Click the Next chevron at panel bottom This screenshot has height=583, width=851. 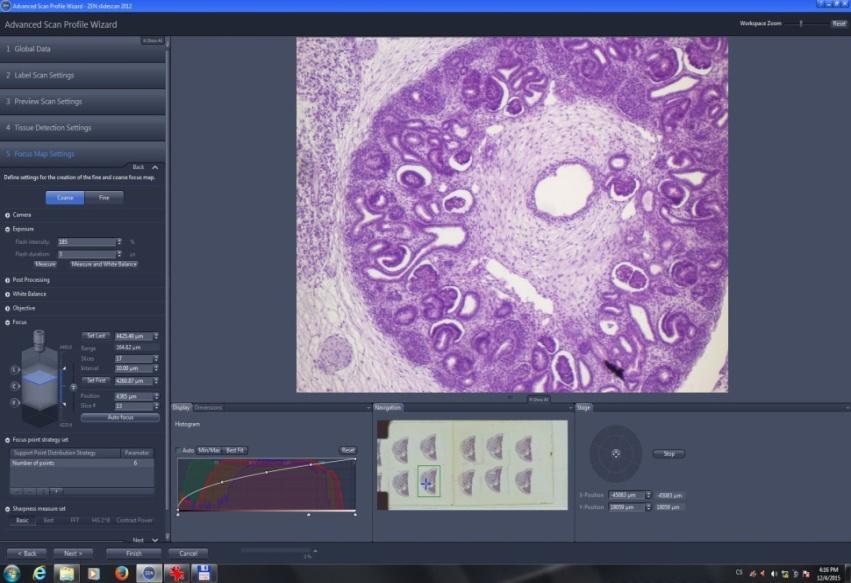(155, 540)
